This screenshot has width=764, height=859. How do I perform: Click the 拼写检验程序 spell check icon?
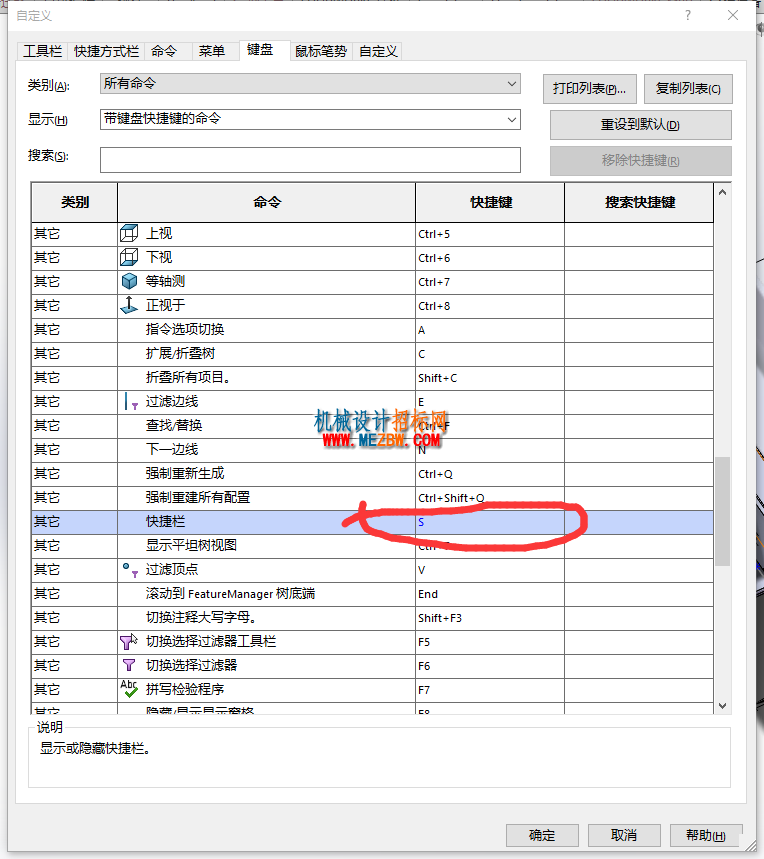point(129,689)
